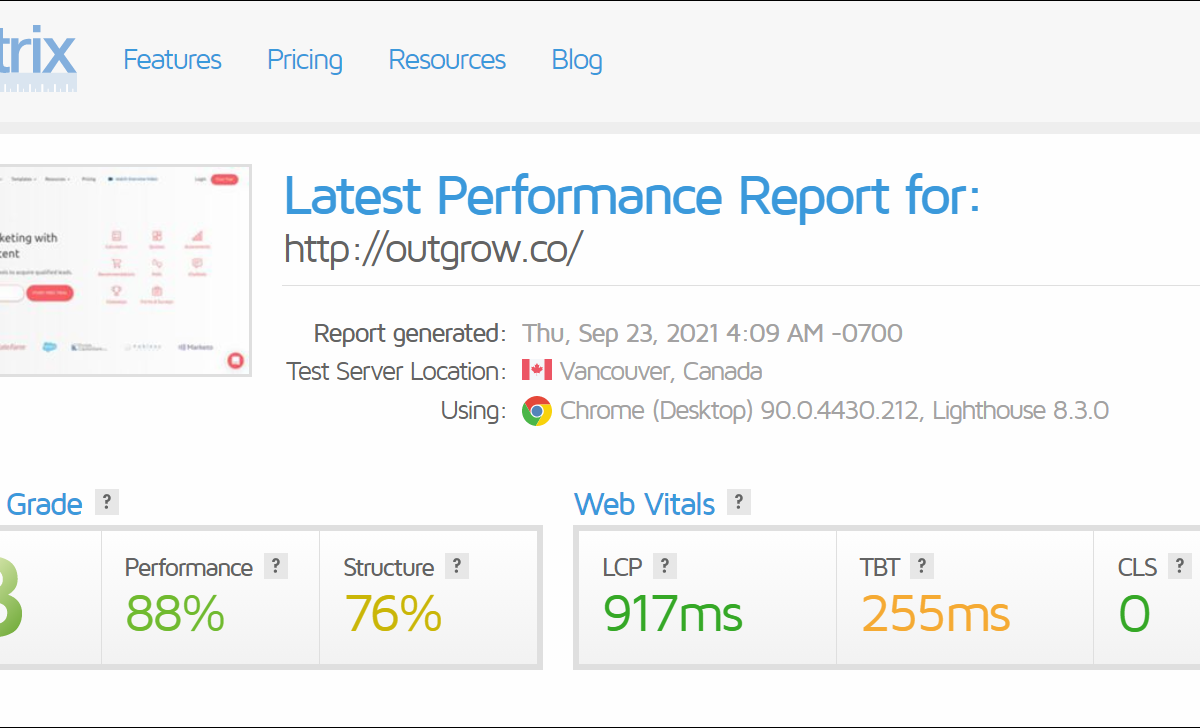This screenshot has height=728, width=1200.
Task: Open help icon beside Grade heading
Action: 106,502
